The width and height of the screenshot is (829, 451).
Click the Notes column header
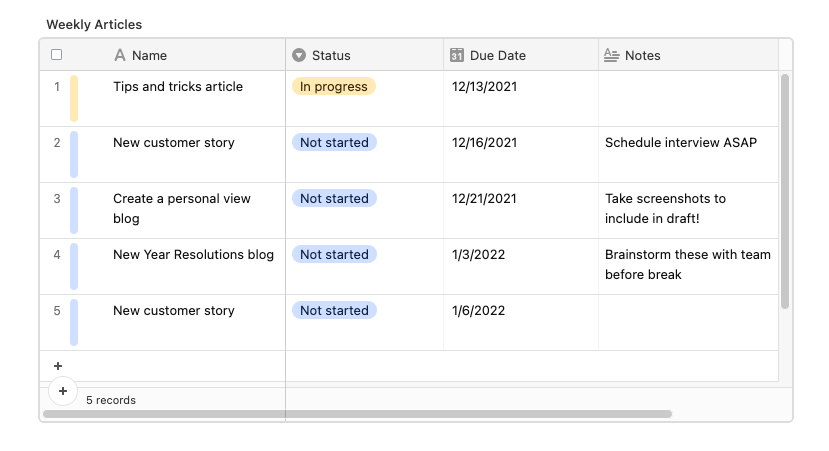click(x=688, y=55)
